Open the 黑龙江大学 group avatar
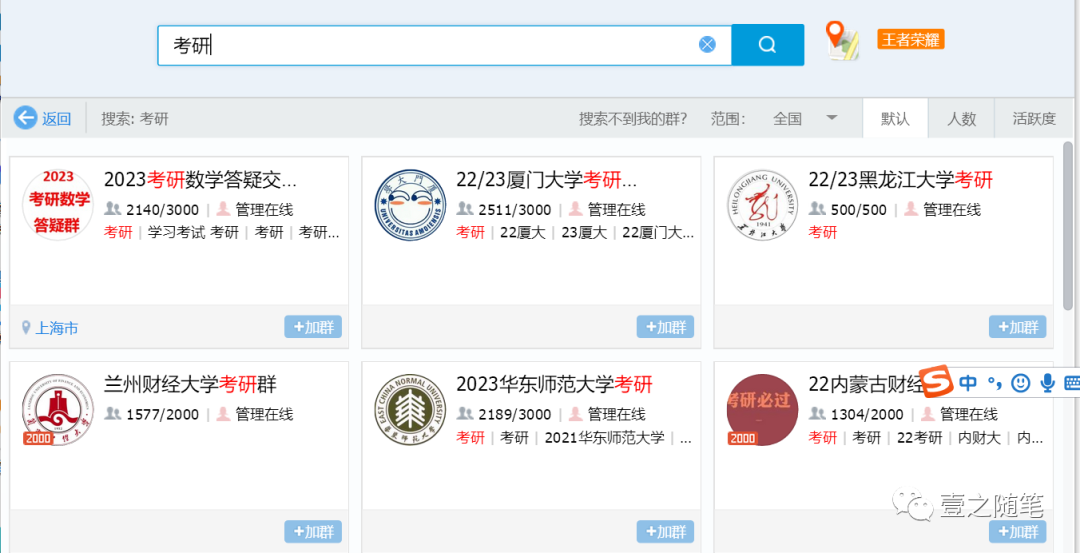The width and height of the screenshot is (1080, 553). click(762, 205)
